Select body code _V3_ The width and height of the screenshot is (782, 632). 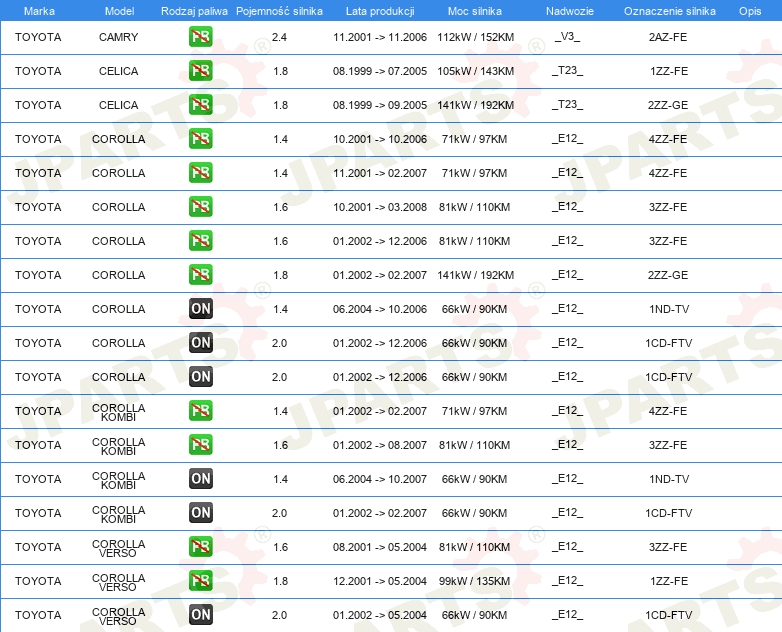click(x=568, y=36)
